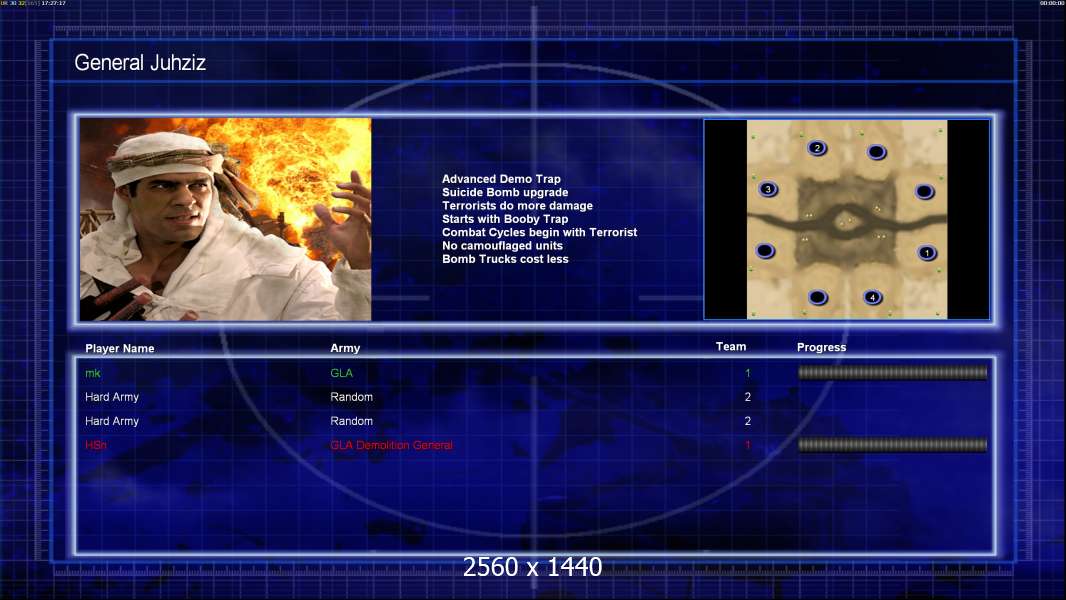The height and width of the screenshot is (600, 1066).
Task: Click the 'Terrorists do more damage' line
Action: tap(517, 205)
